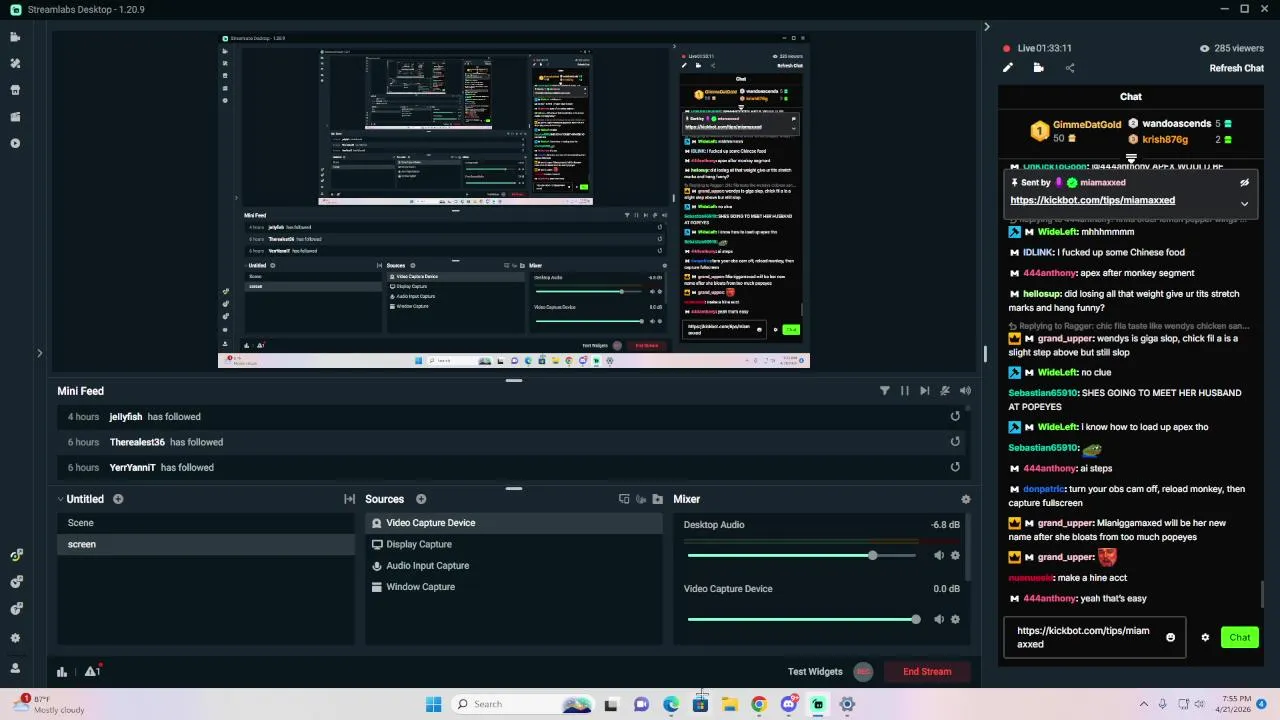1280x720 pixels.
Task: Open the Windows Start menu
Action: tap(433, 704)
